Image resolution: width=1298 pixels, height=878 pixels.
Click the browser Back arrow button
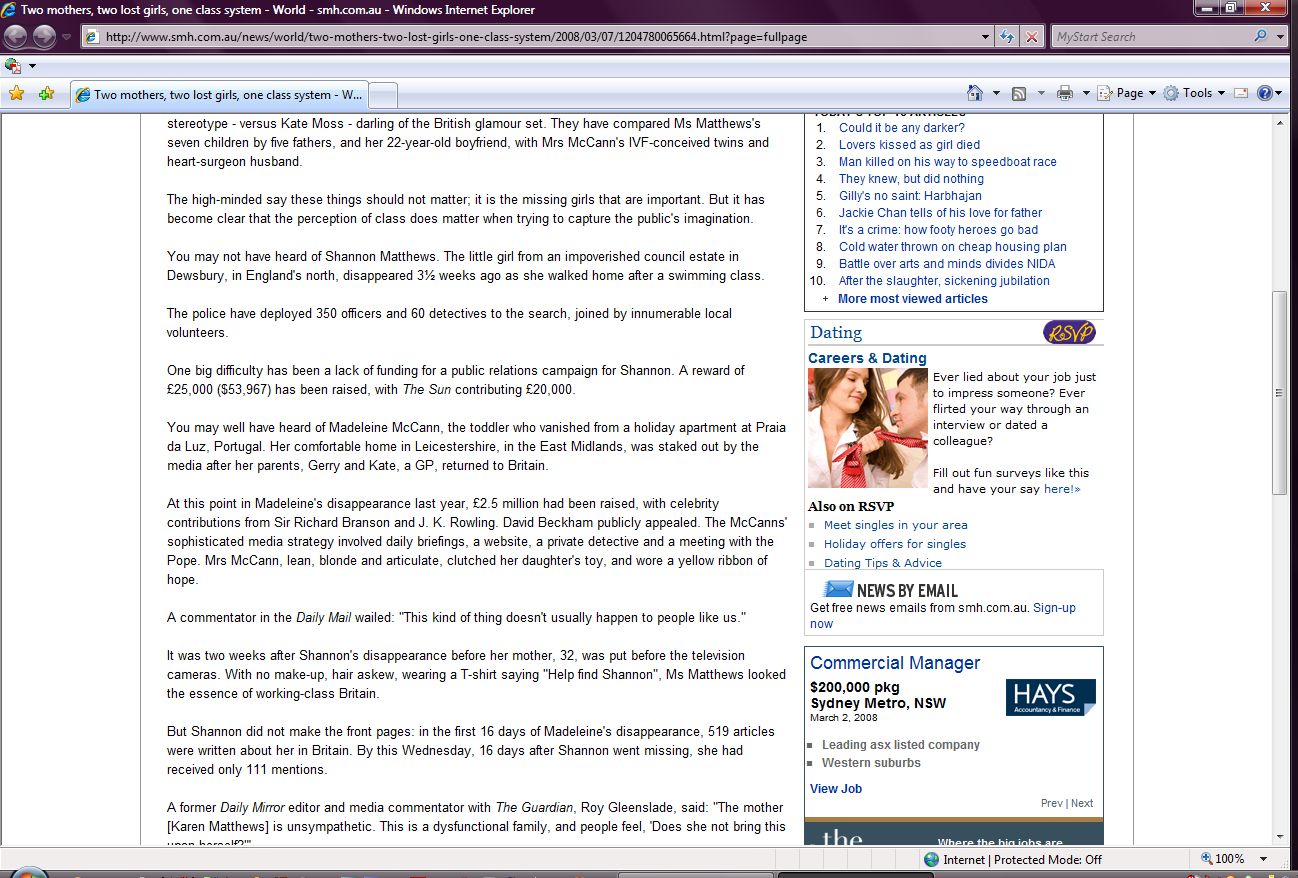coord(16,37)
